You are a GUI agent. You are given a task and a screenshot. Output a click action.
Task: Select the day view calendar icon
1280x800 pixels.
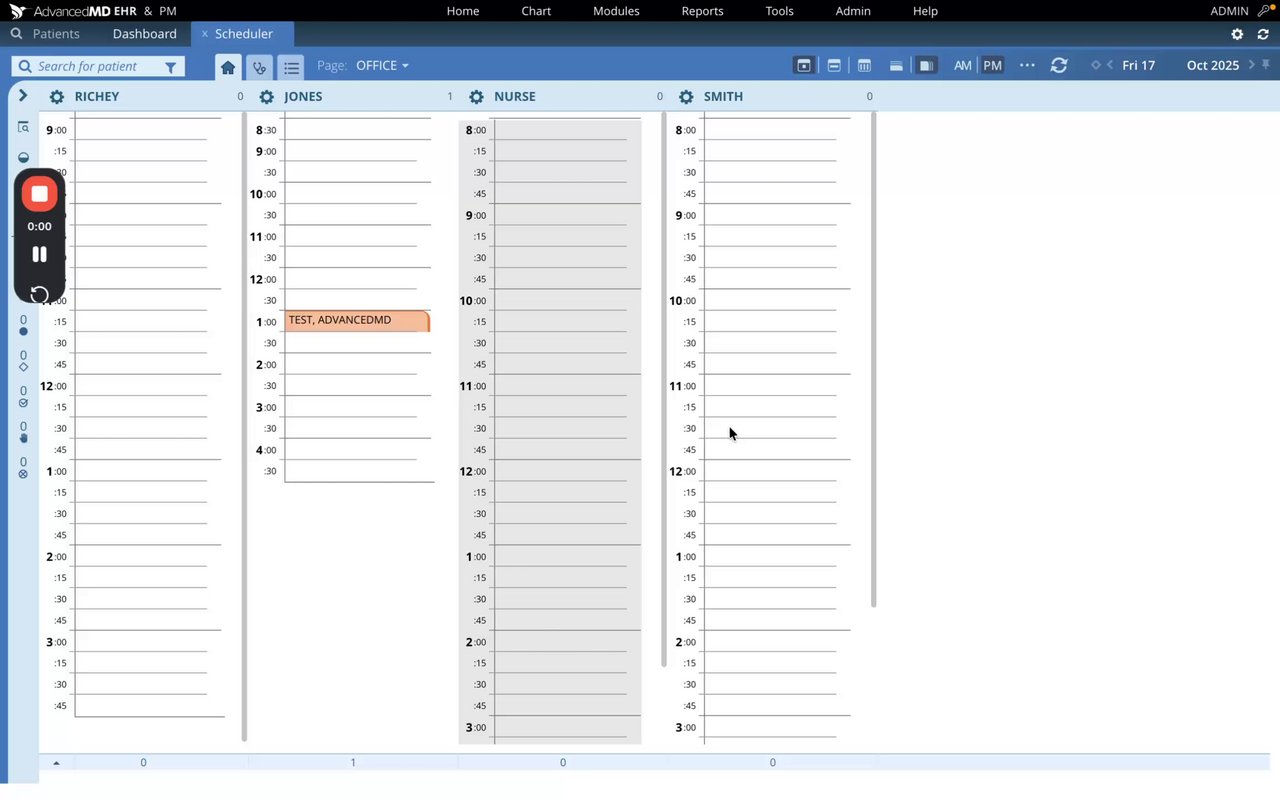(x=803, y=66)
